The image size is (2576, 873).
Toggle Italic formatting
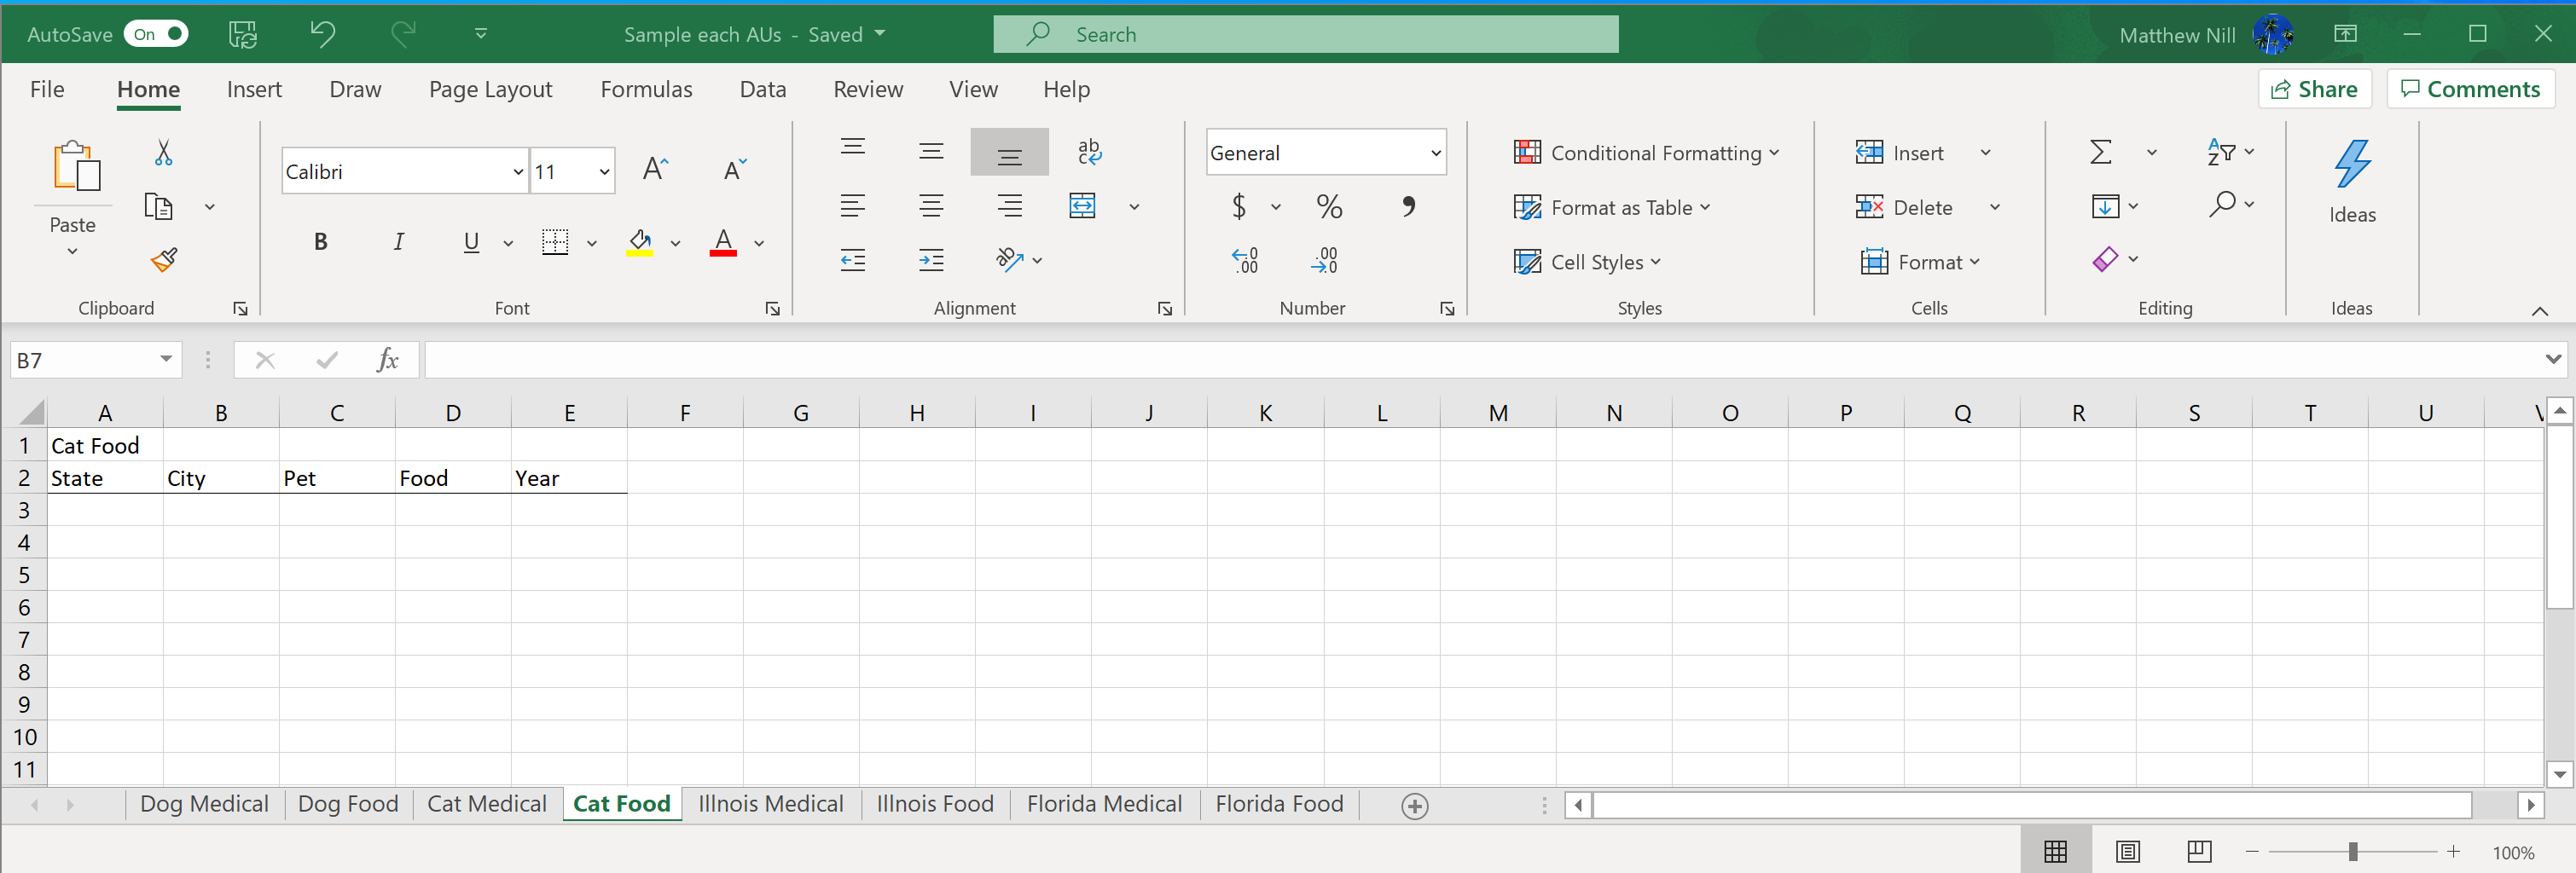tap(398, 242)
